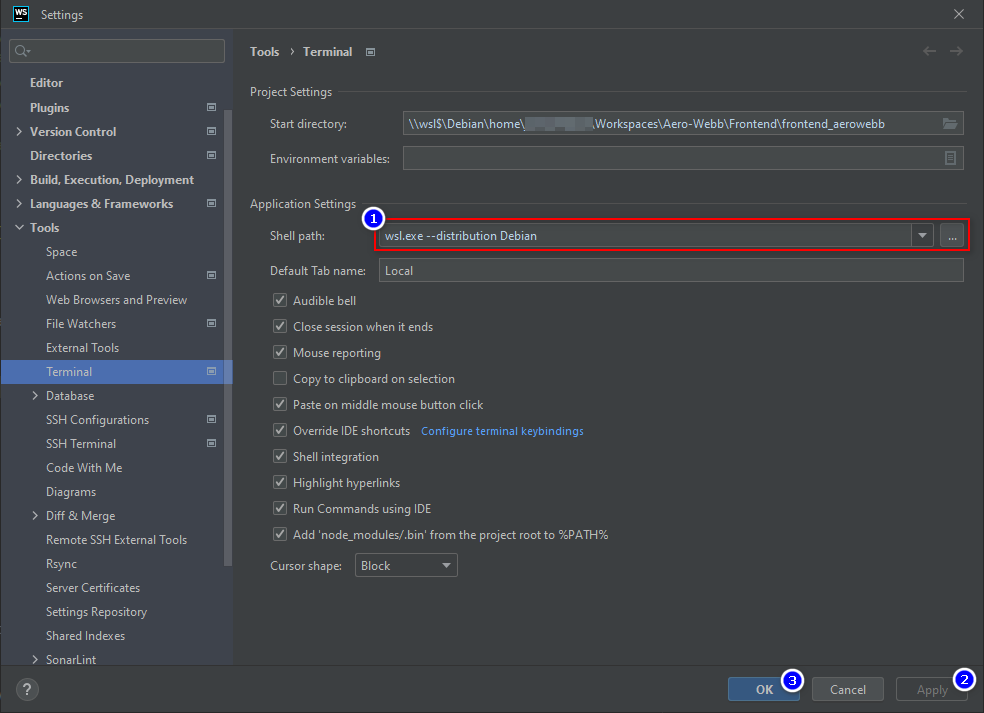This screenshot has height=713, width=984.
Task: Click project-level icon beside SSH Terminal
Action: [211, 443]
